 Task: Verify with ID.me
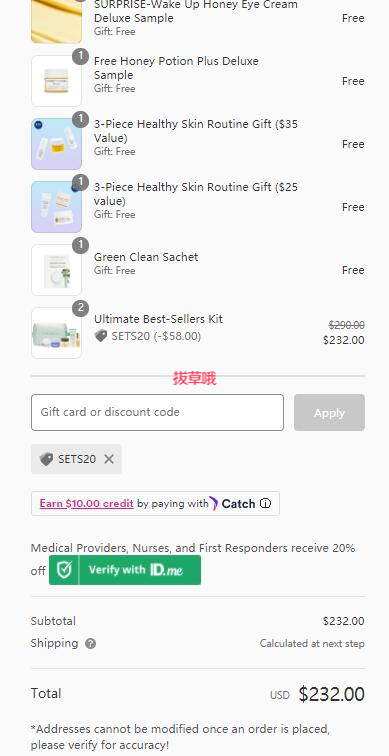coord(125,570)
